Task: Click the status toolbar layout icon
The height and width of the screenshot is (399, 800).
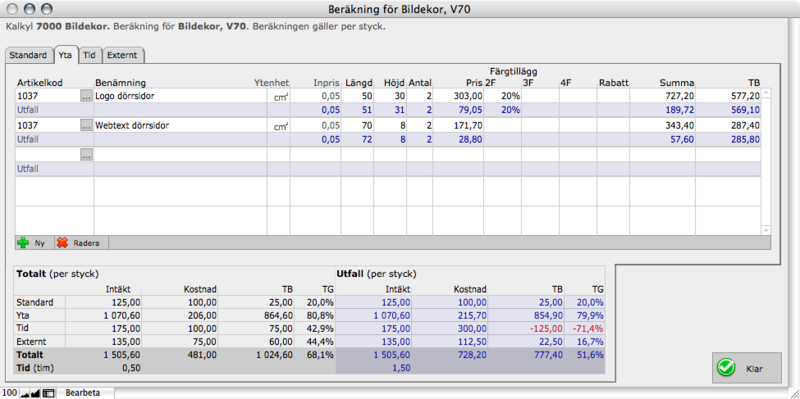Action: (48, 393)
